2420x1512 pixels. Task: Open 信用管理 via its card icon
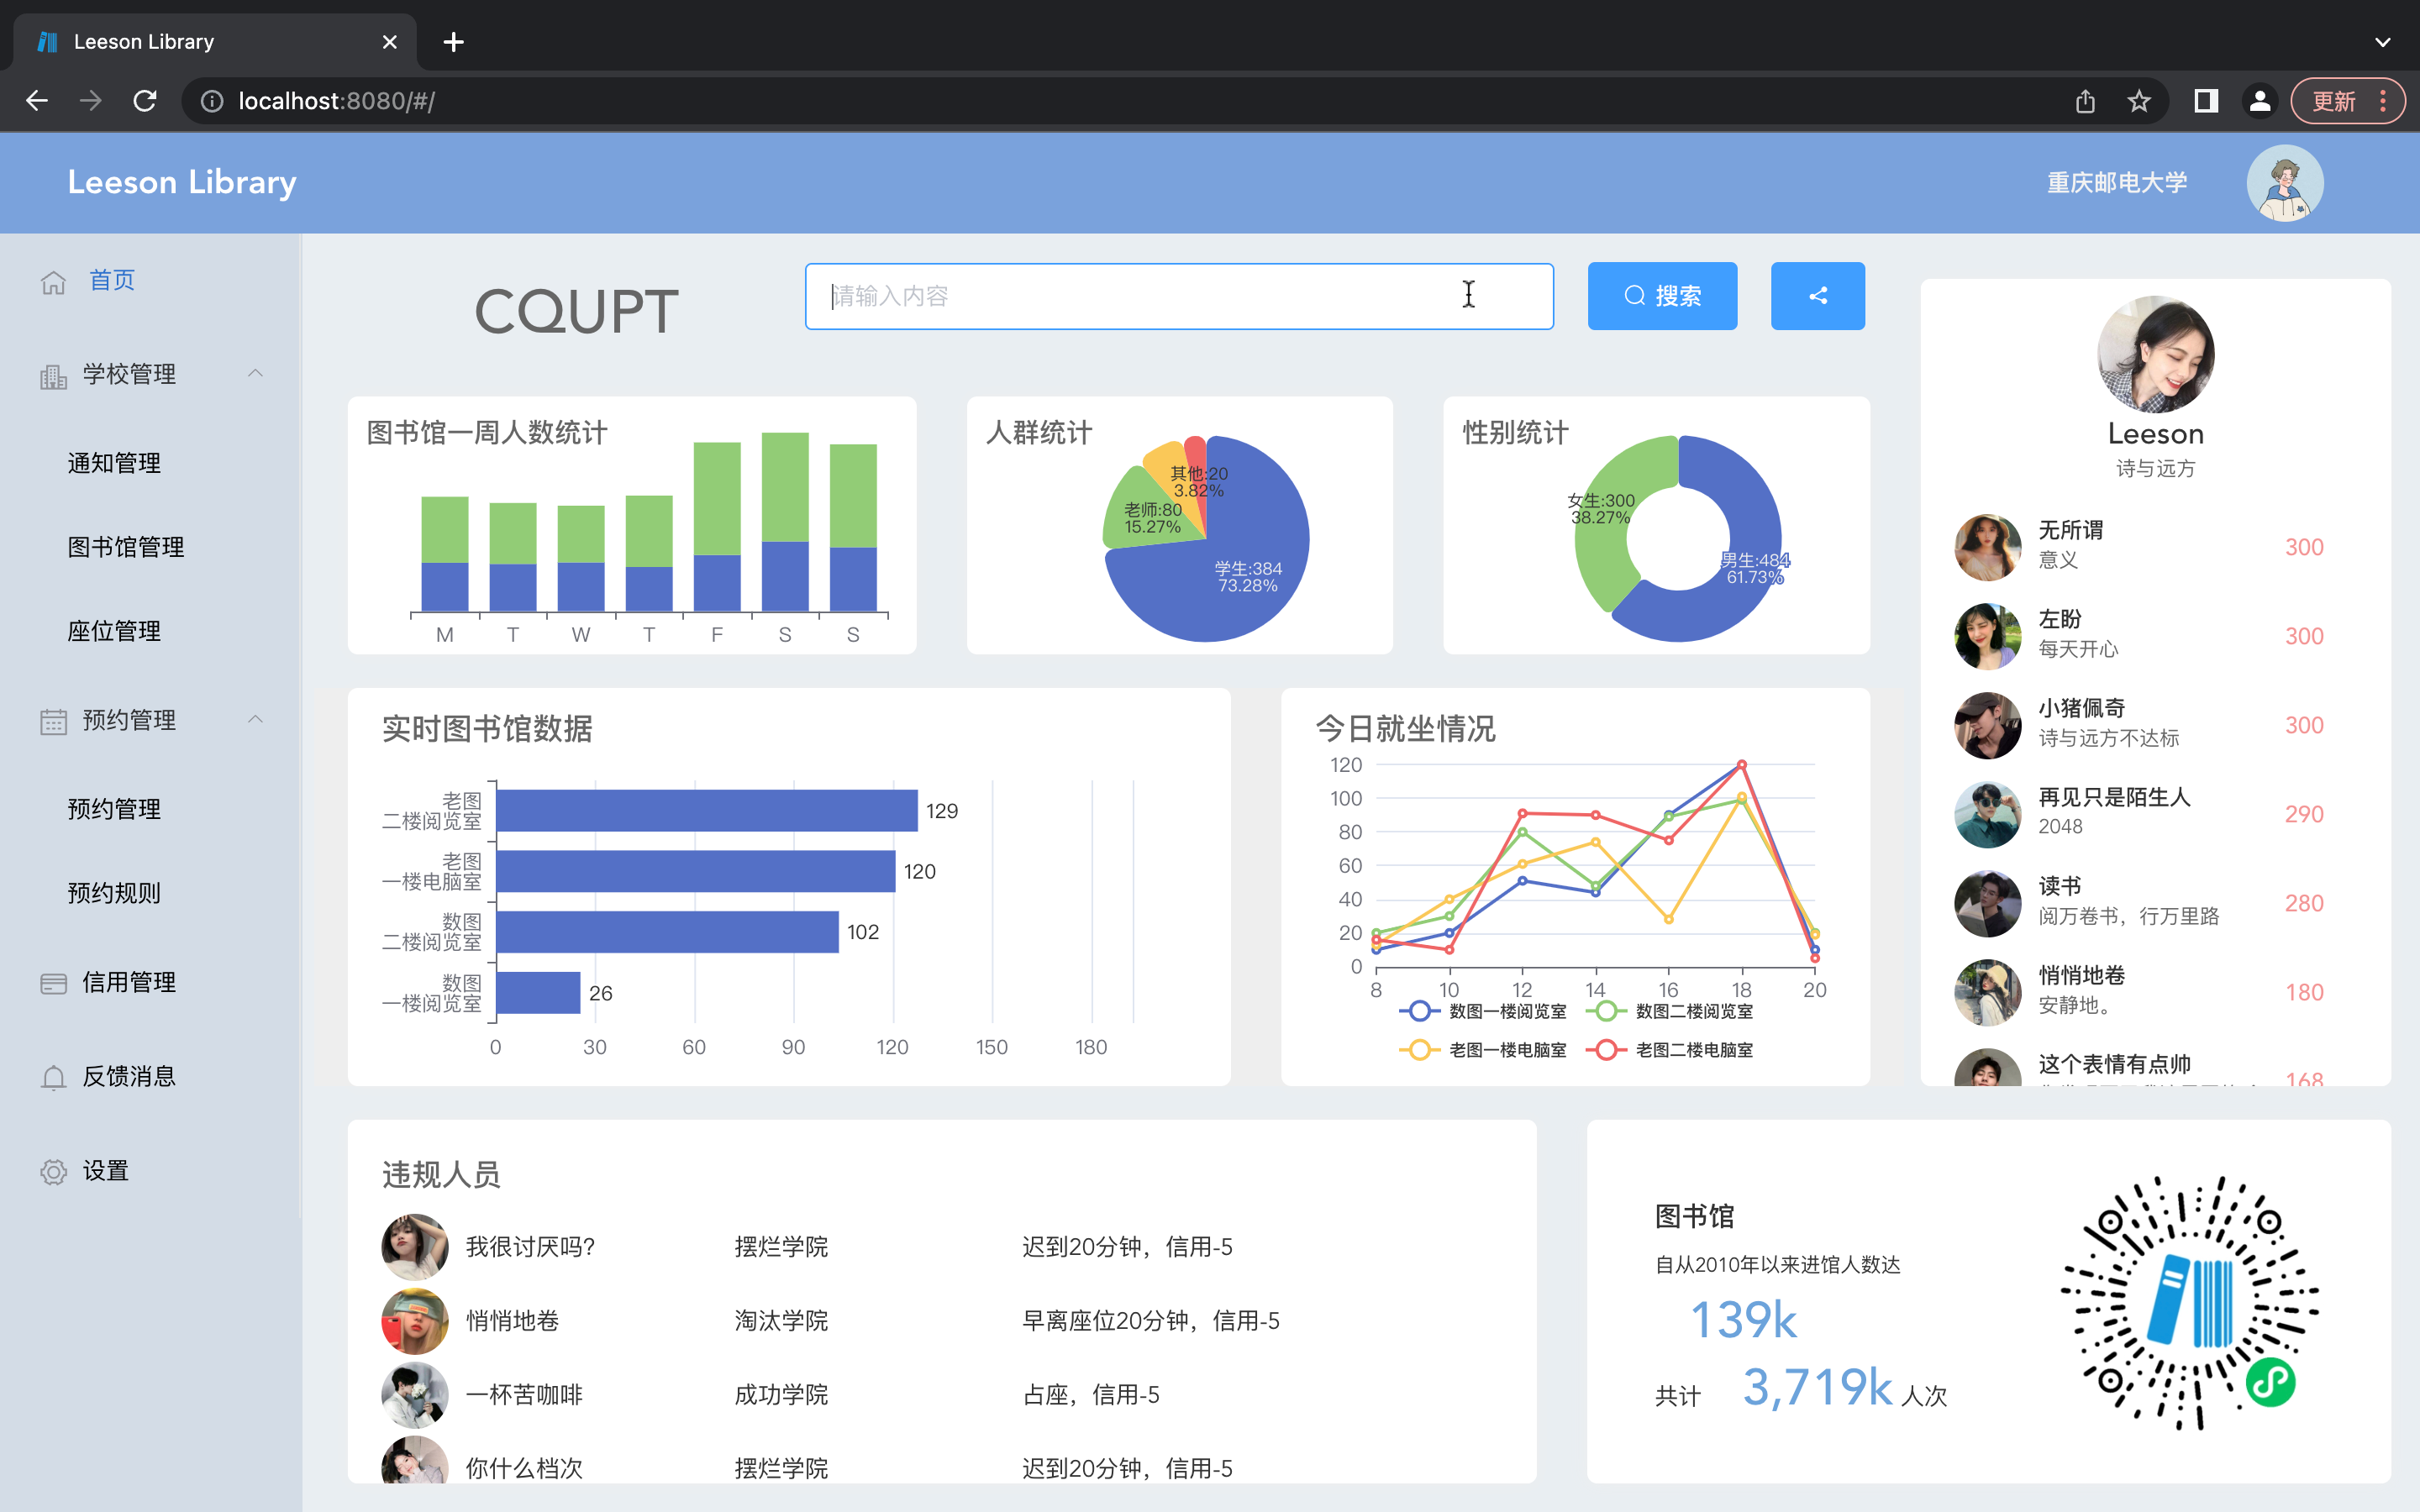[x=53, y=983]
